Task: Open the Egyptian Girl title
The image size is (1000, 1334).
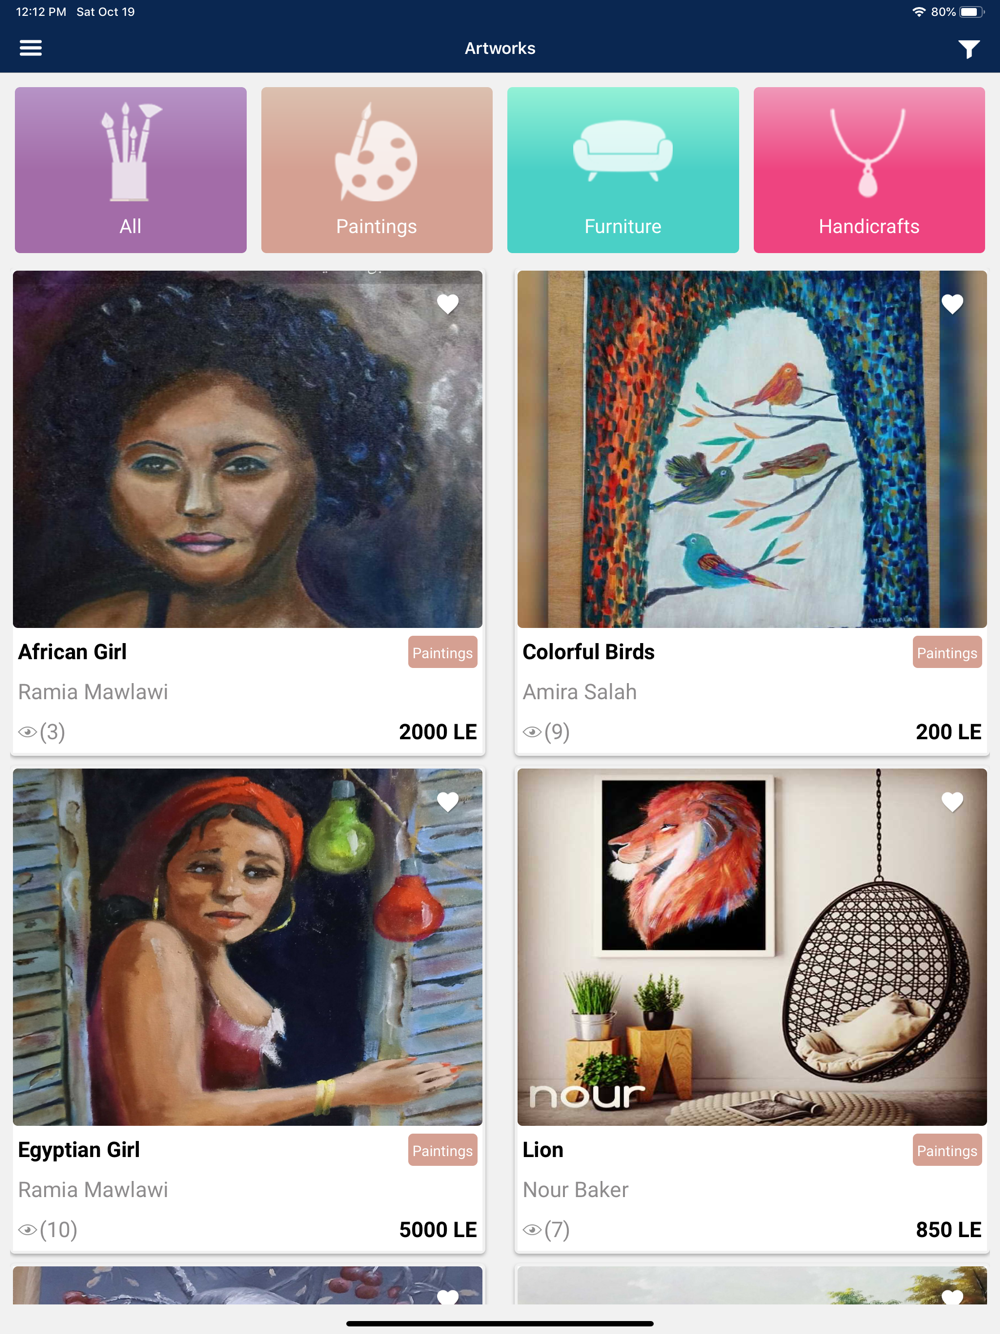Action: [x=79, y=1150]
